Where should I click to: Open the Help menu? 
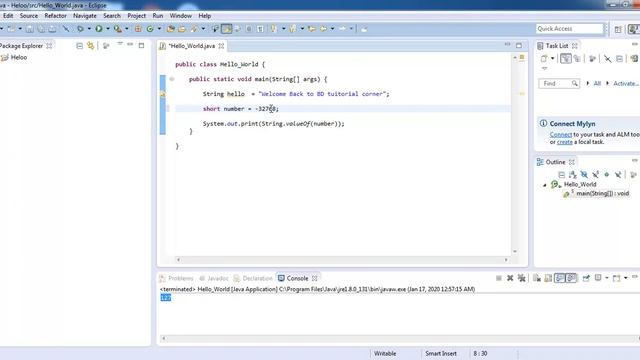pyautogui.click(x=204, y=16)
